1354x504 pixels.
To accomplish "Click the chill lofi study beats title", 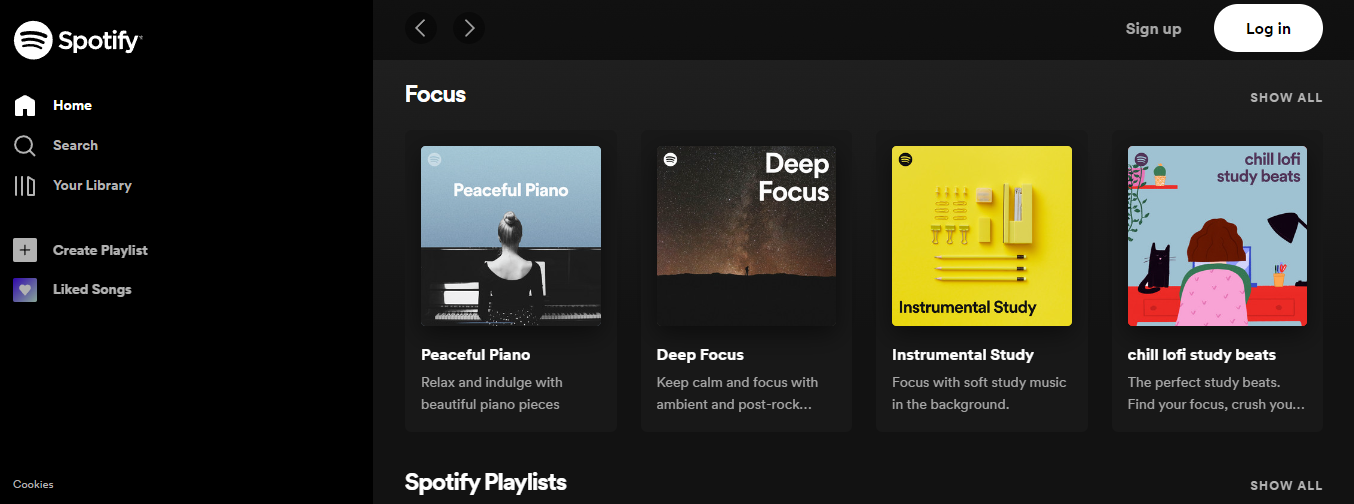I will pos(1202,354).
